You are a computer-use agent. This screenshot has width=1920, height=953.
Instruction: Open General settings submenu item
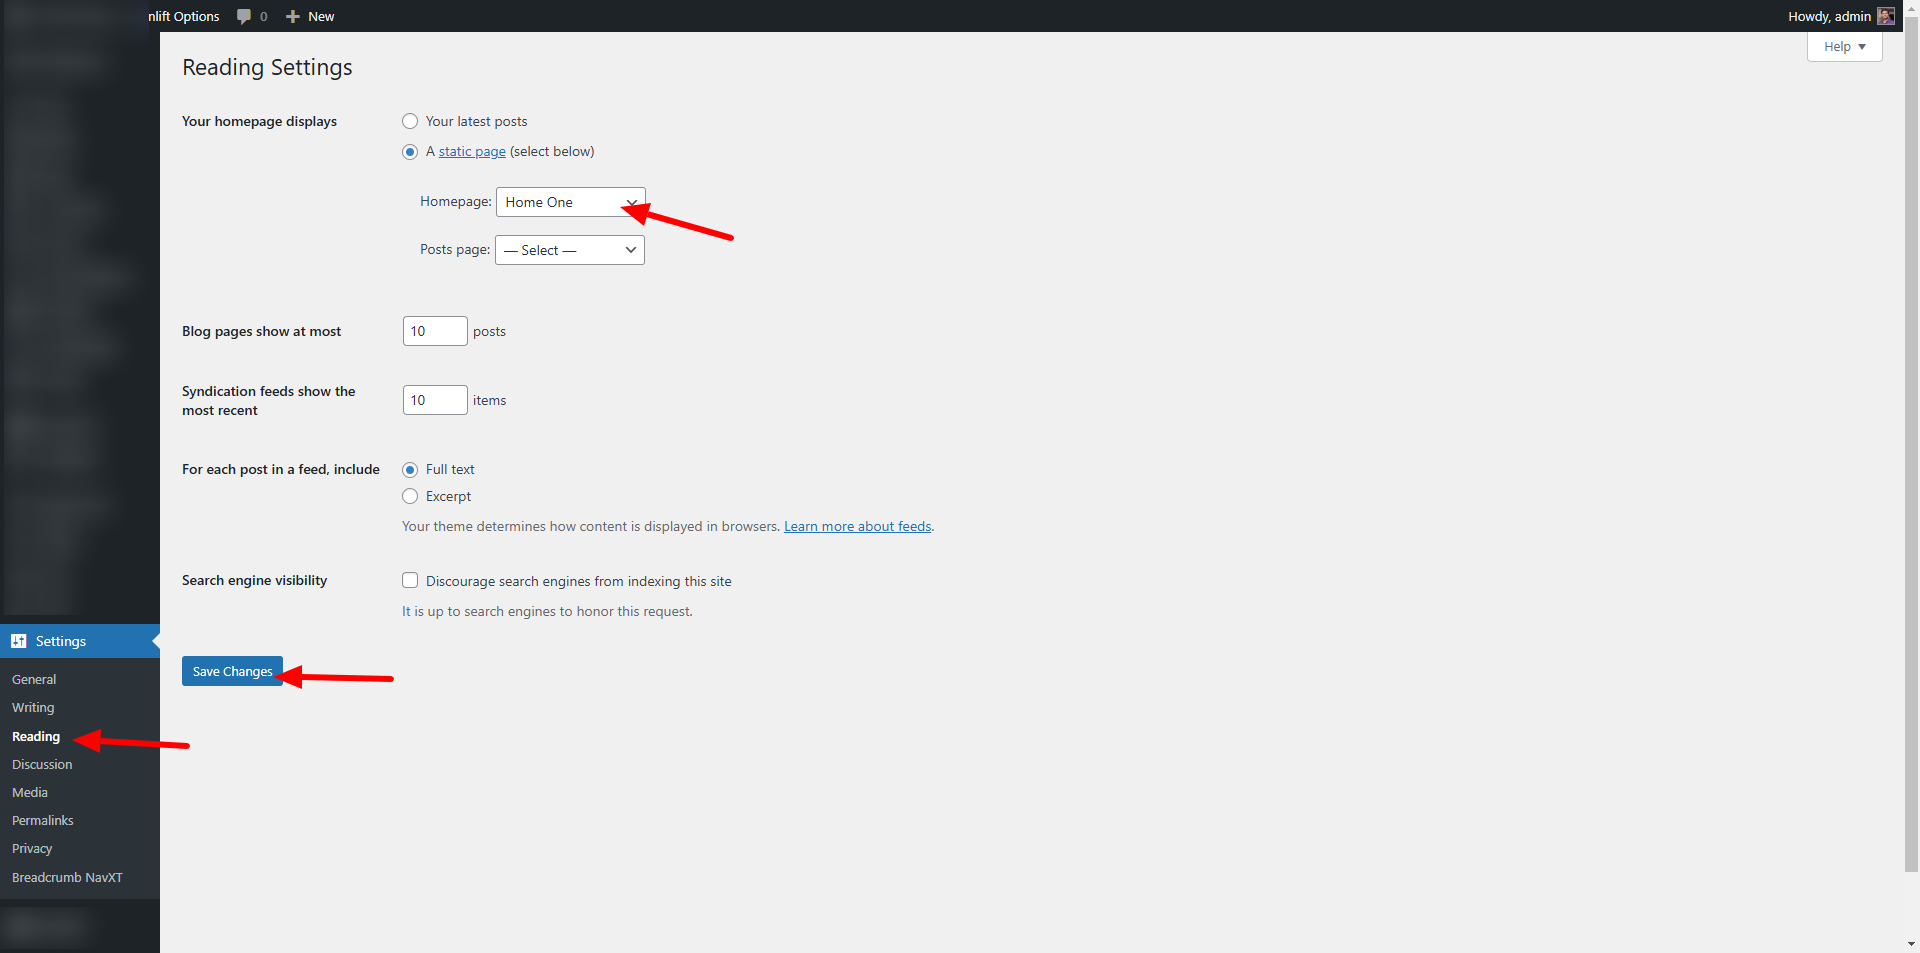pyautogui.click(x=34, y=679)
